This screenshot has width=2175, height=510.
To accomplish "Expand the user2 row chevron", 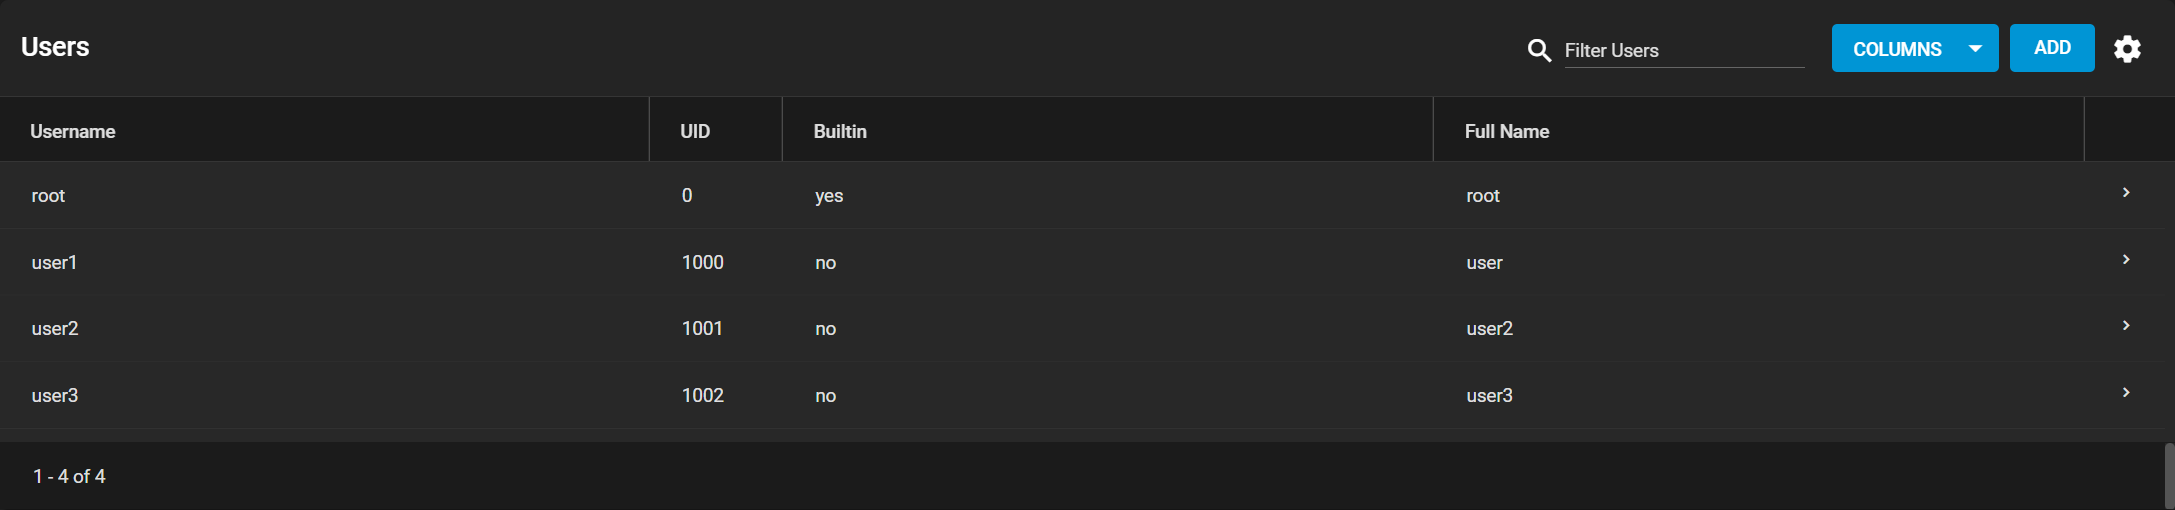I will pos(2126,325).
